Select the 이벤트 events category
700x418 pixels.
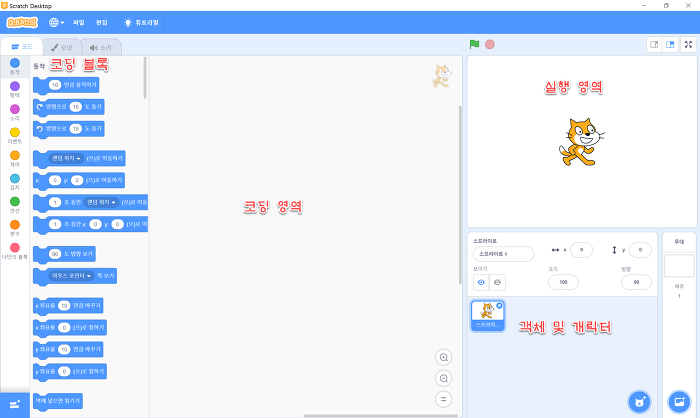15,136
